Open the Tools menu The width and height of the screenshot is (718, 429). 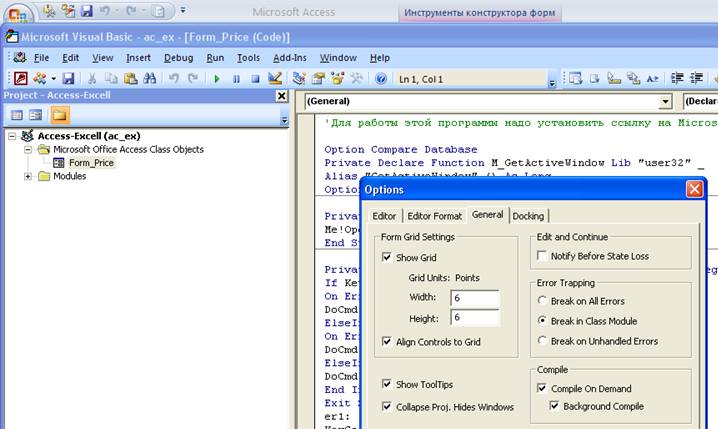248,58
